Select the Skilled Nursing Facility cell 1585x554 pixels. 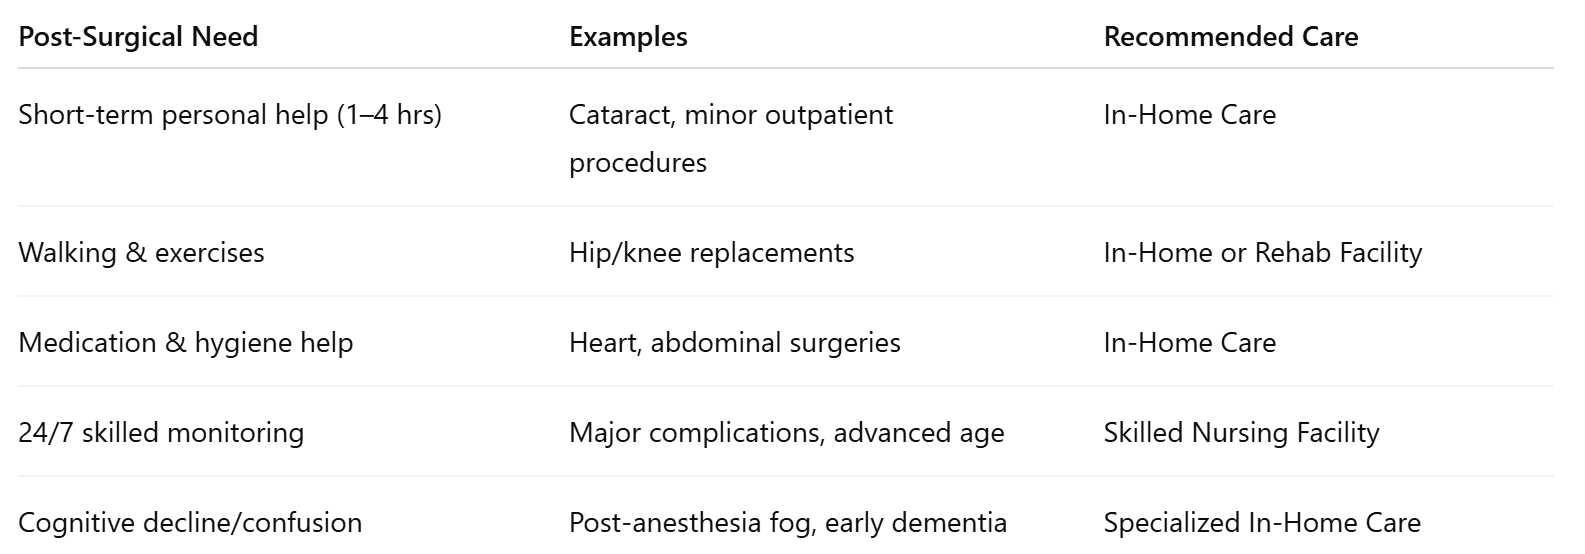1241,432
